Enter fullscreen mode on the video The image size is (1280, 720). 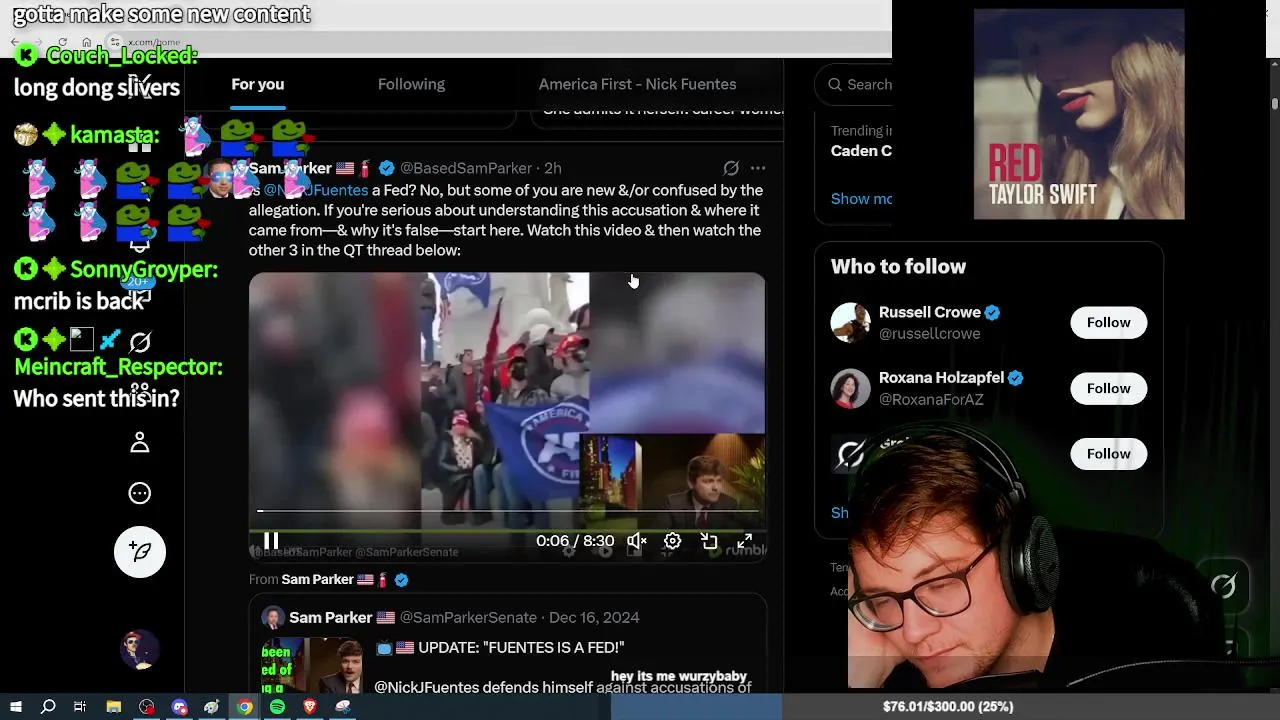click(745, 541)
